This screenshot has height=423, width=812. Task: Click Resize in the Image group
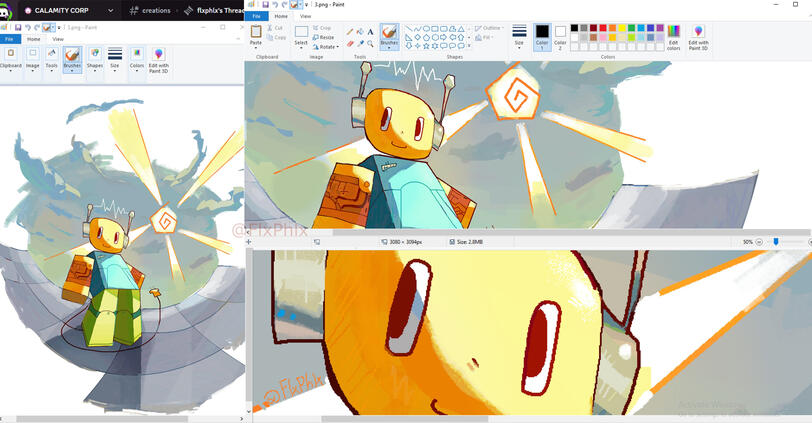pos(324,37)
